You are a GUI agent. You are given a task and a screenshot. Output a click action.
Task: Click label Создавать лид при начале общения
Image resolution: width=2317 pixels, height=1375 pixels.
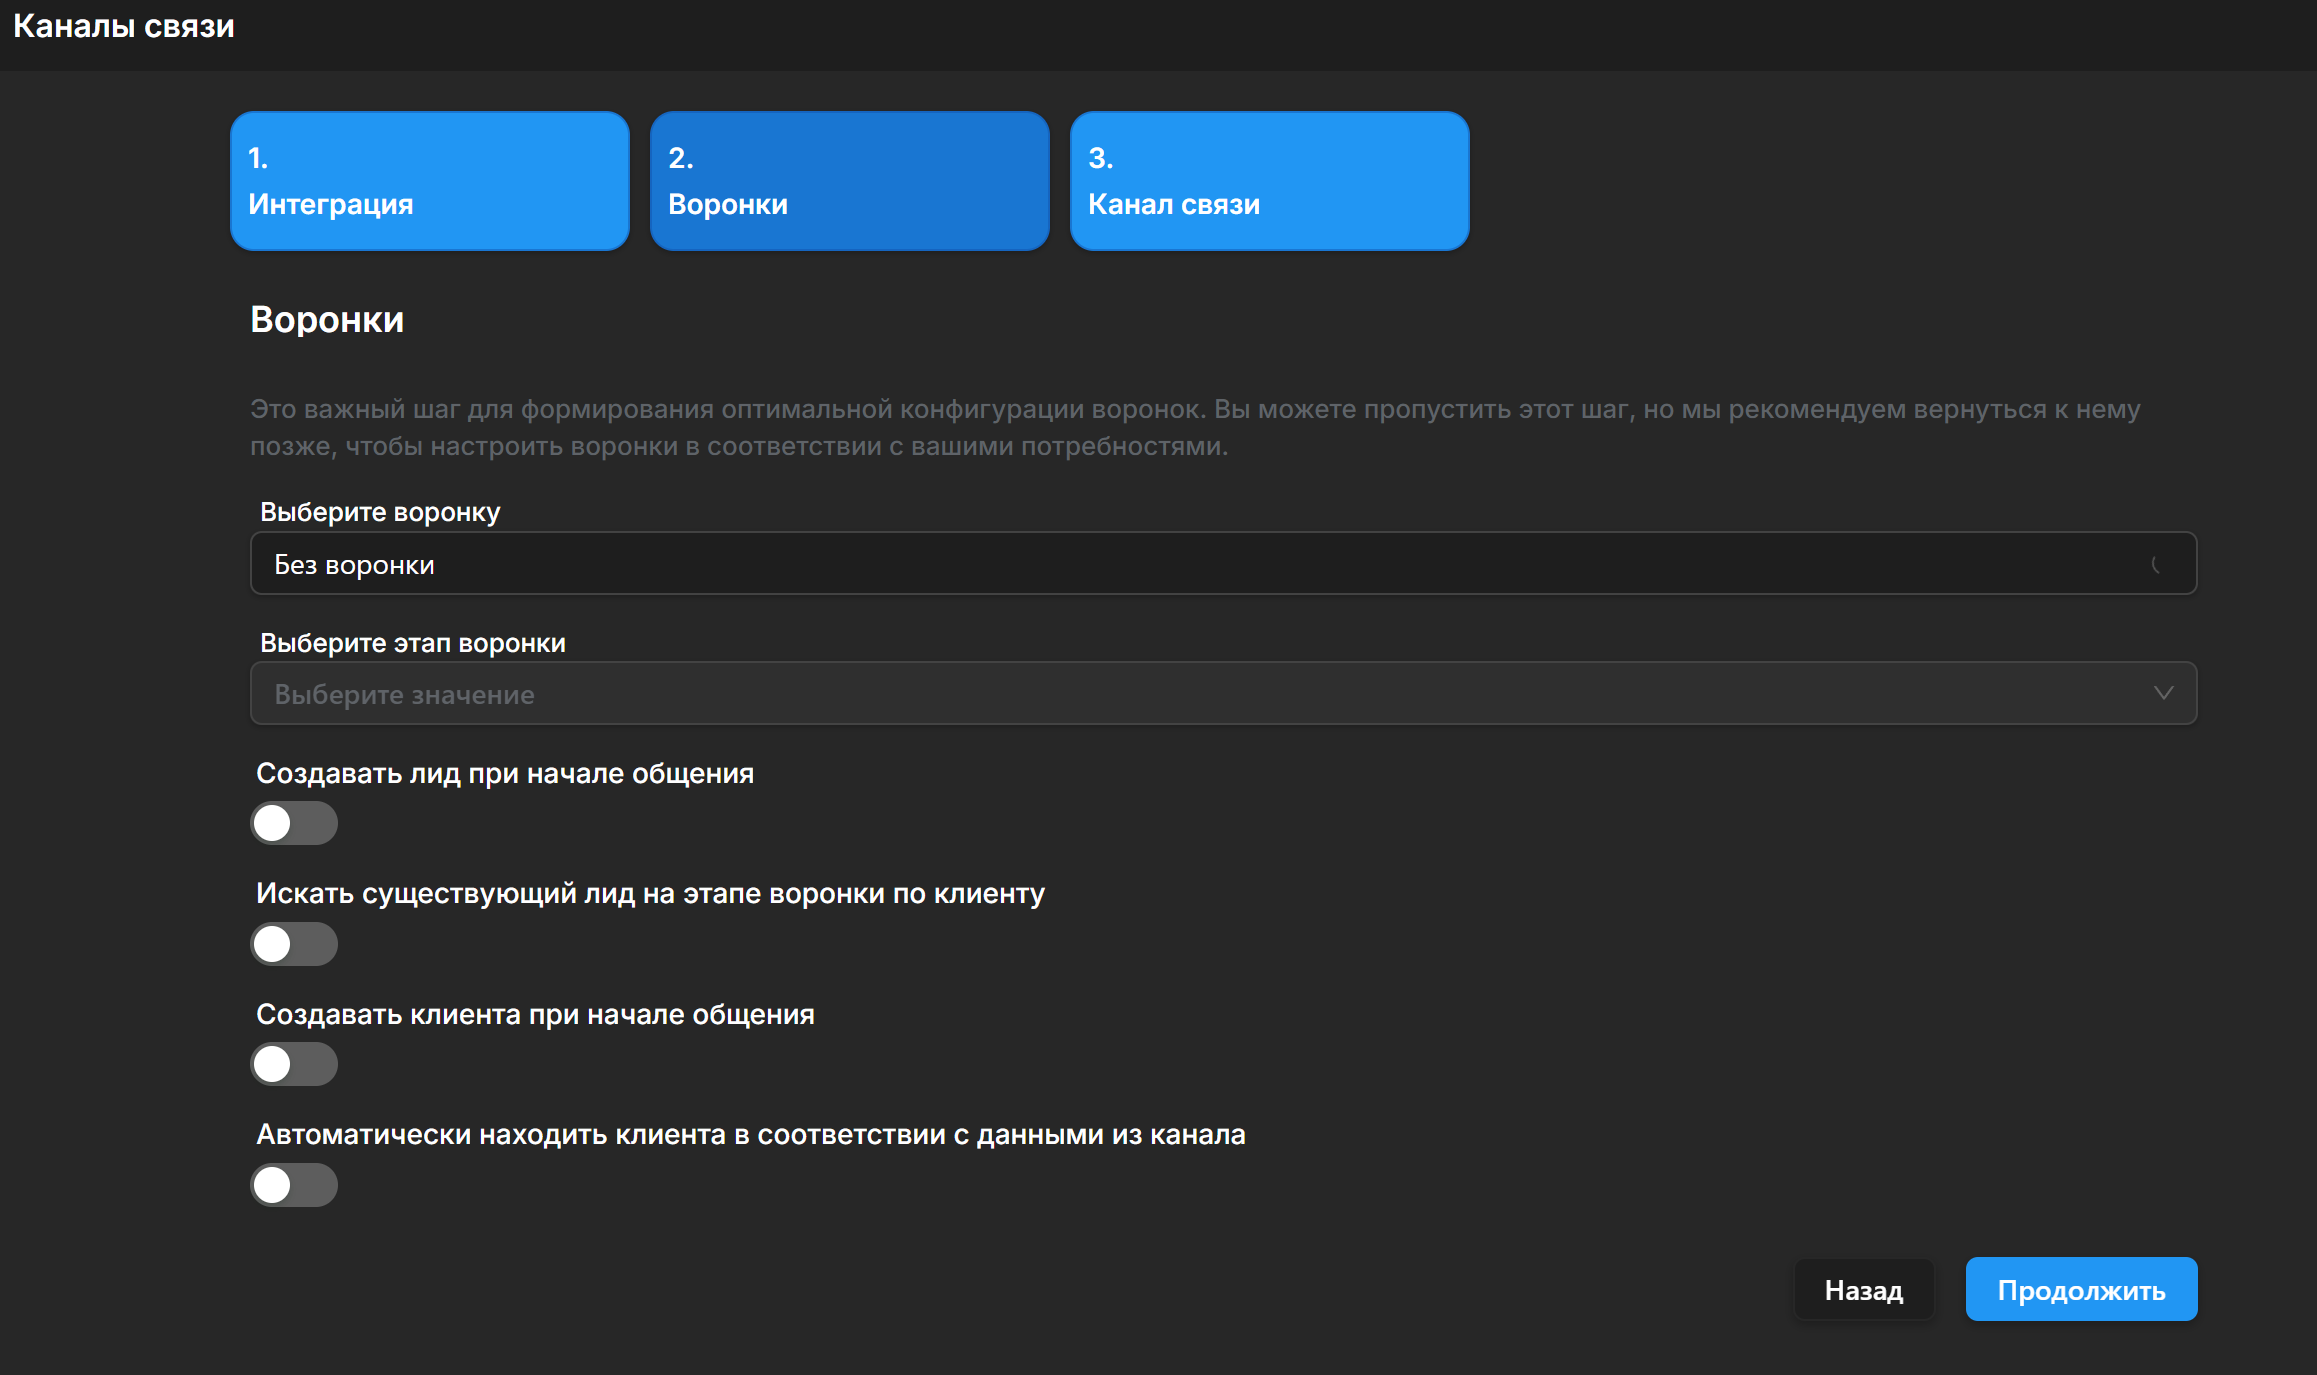pyautogui.click(x=505, y=774)
